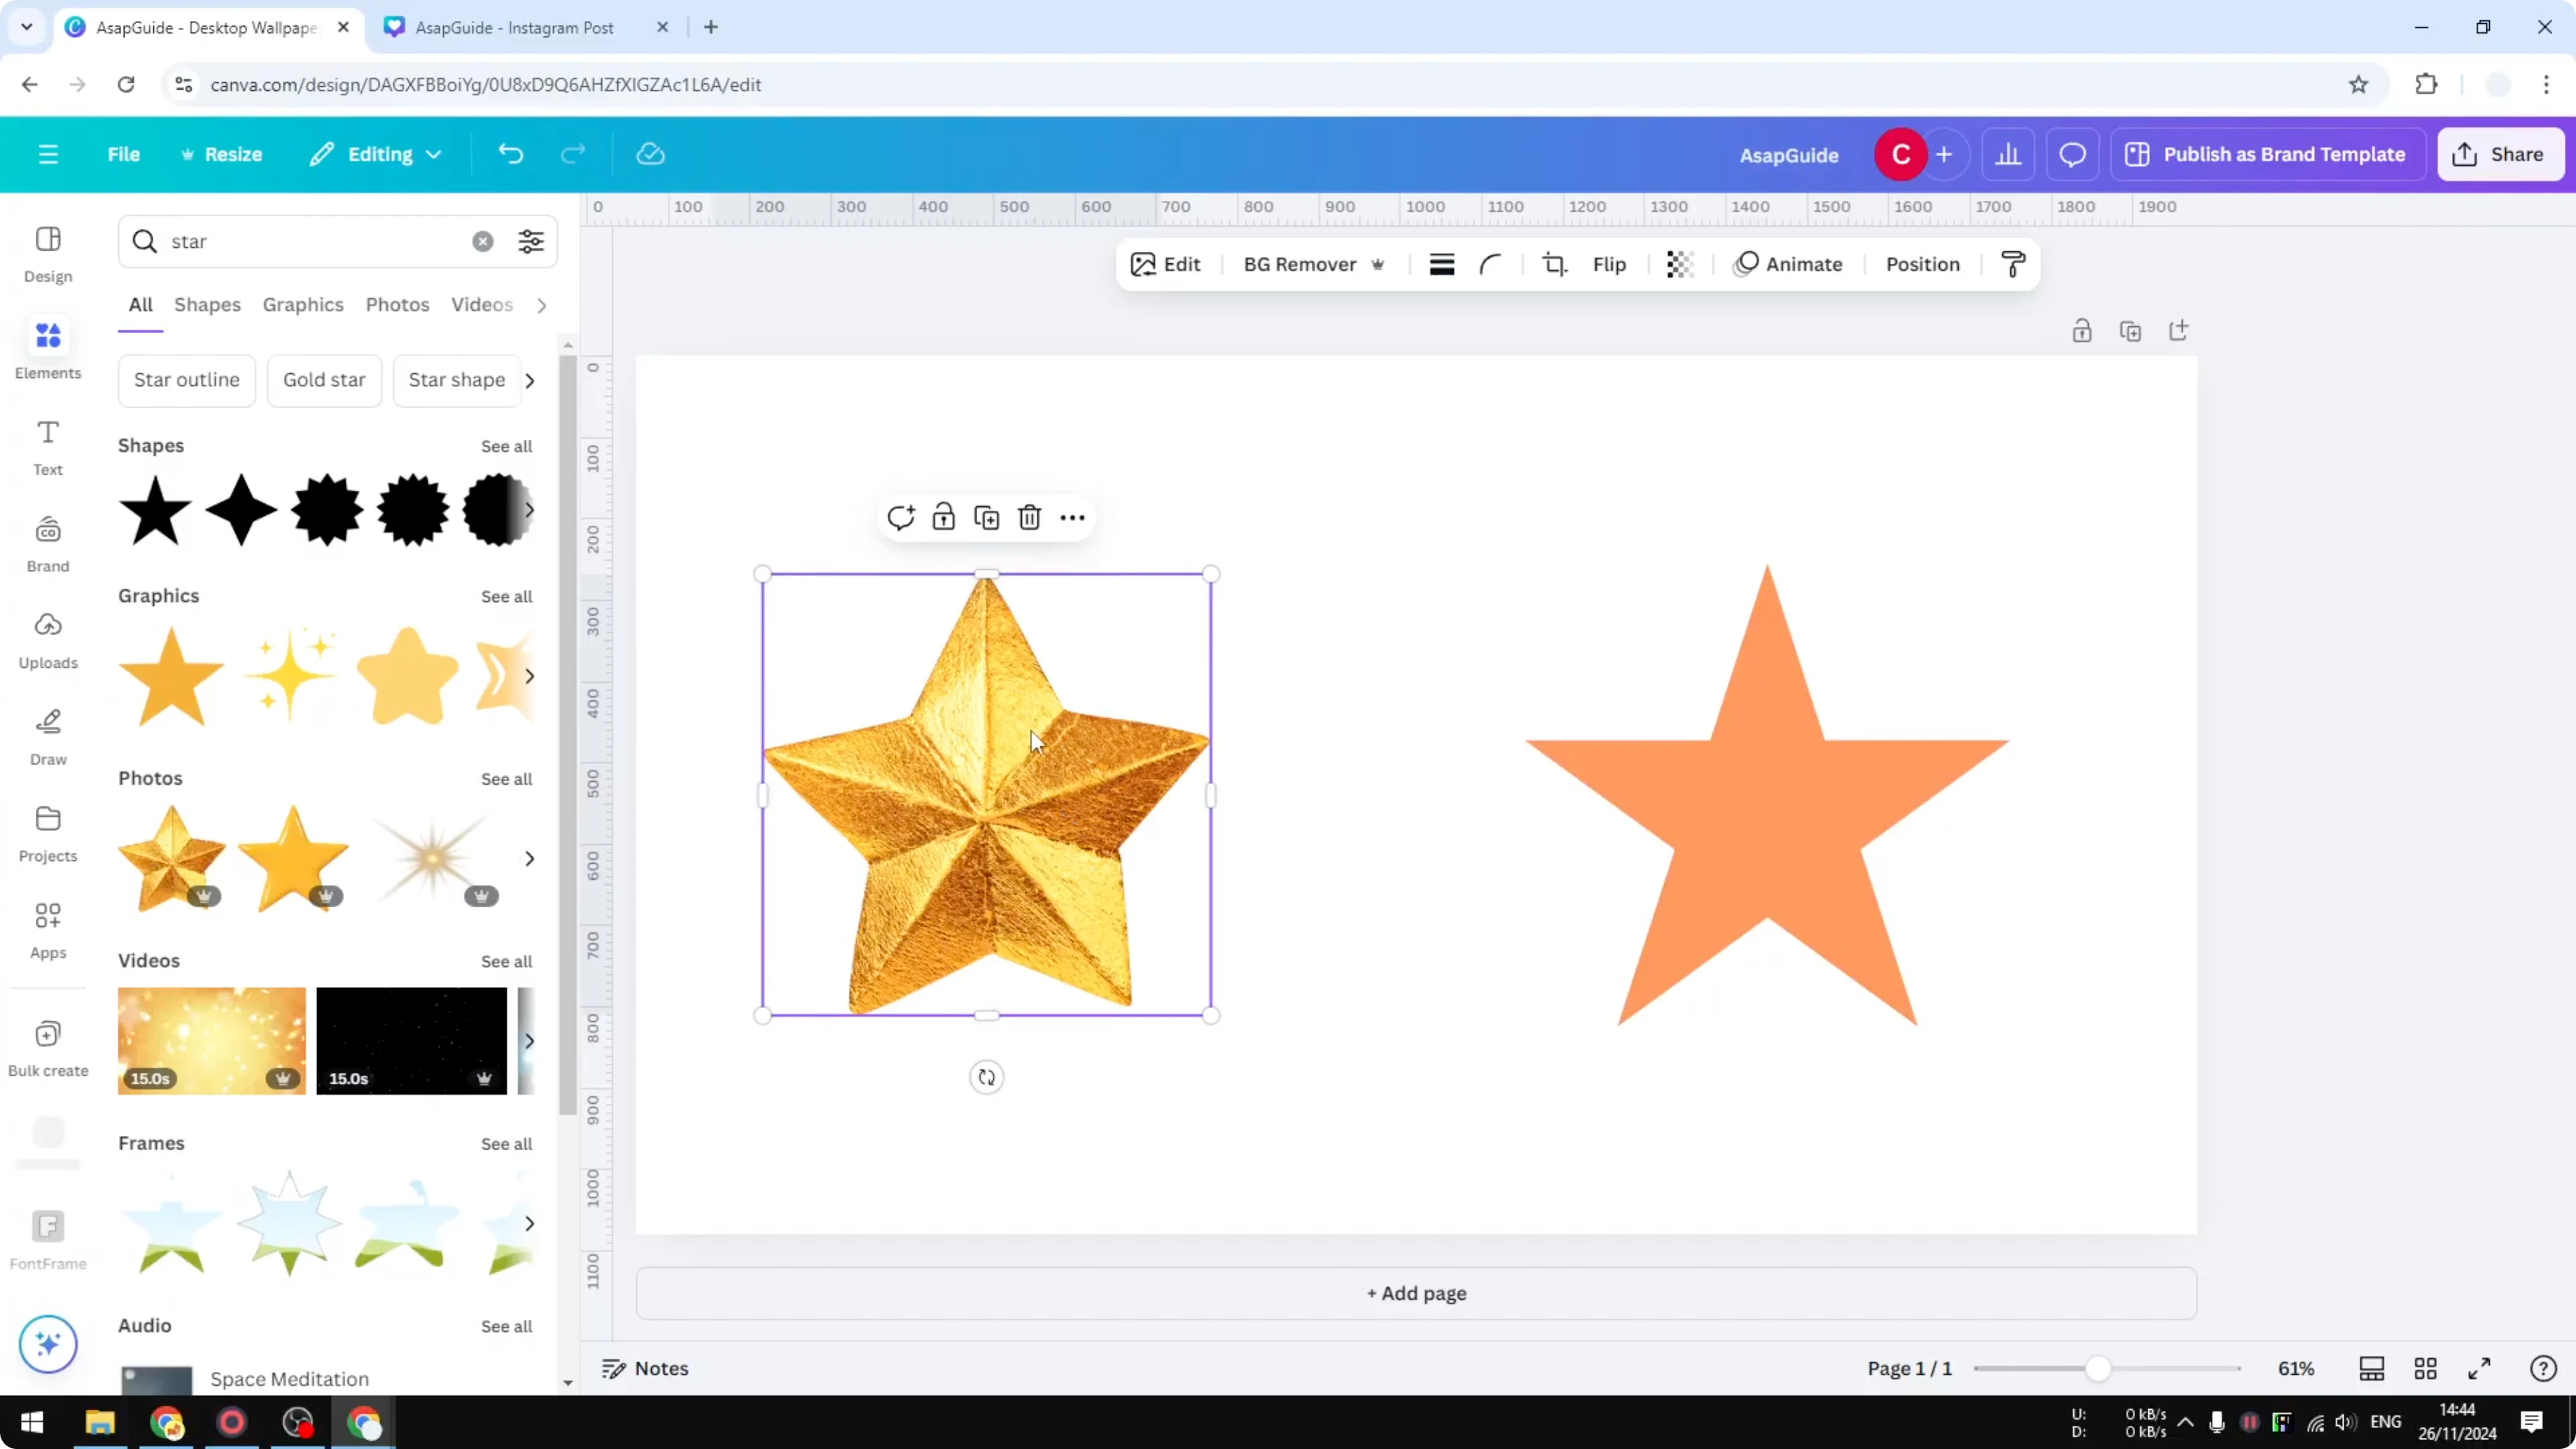Open Notes in the status bar
Viewport: 2576px width, 1449px height.
coord(645,1368)
